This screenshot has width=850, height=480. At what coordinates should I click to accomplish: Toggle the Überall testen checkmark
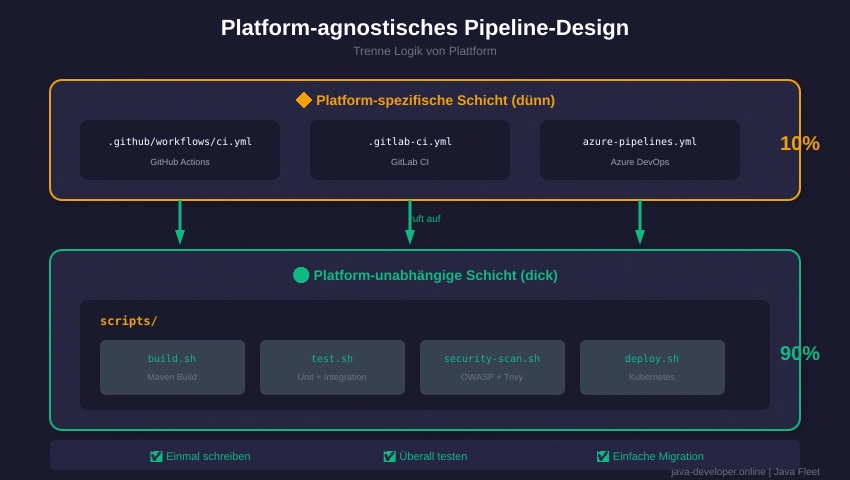click(x=390, y=456)
